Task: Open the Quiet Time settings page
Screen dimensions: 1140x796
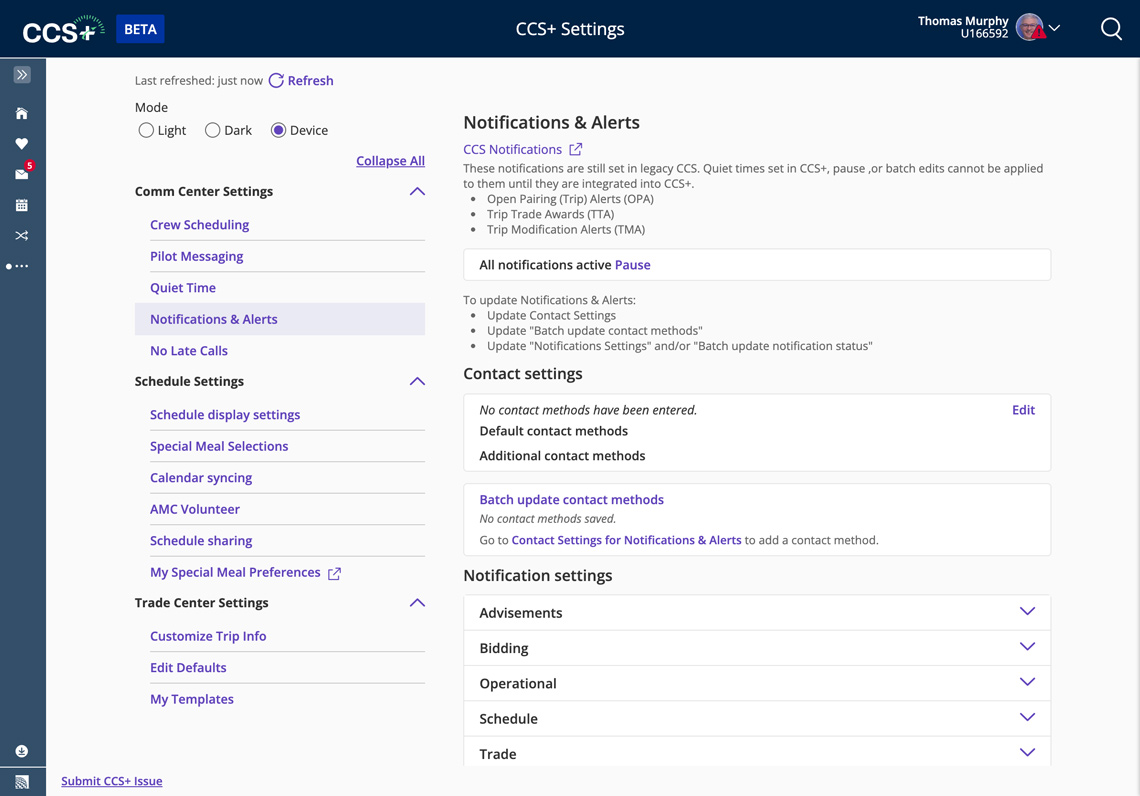Action: click(182, 287)
